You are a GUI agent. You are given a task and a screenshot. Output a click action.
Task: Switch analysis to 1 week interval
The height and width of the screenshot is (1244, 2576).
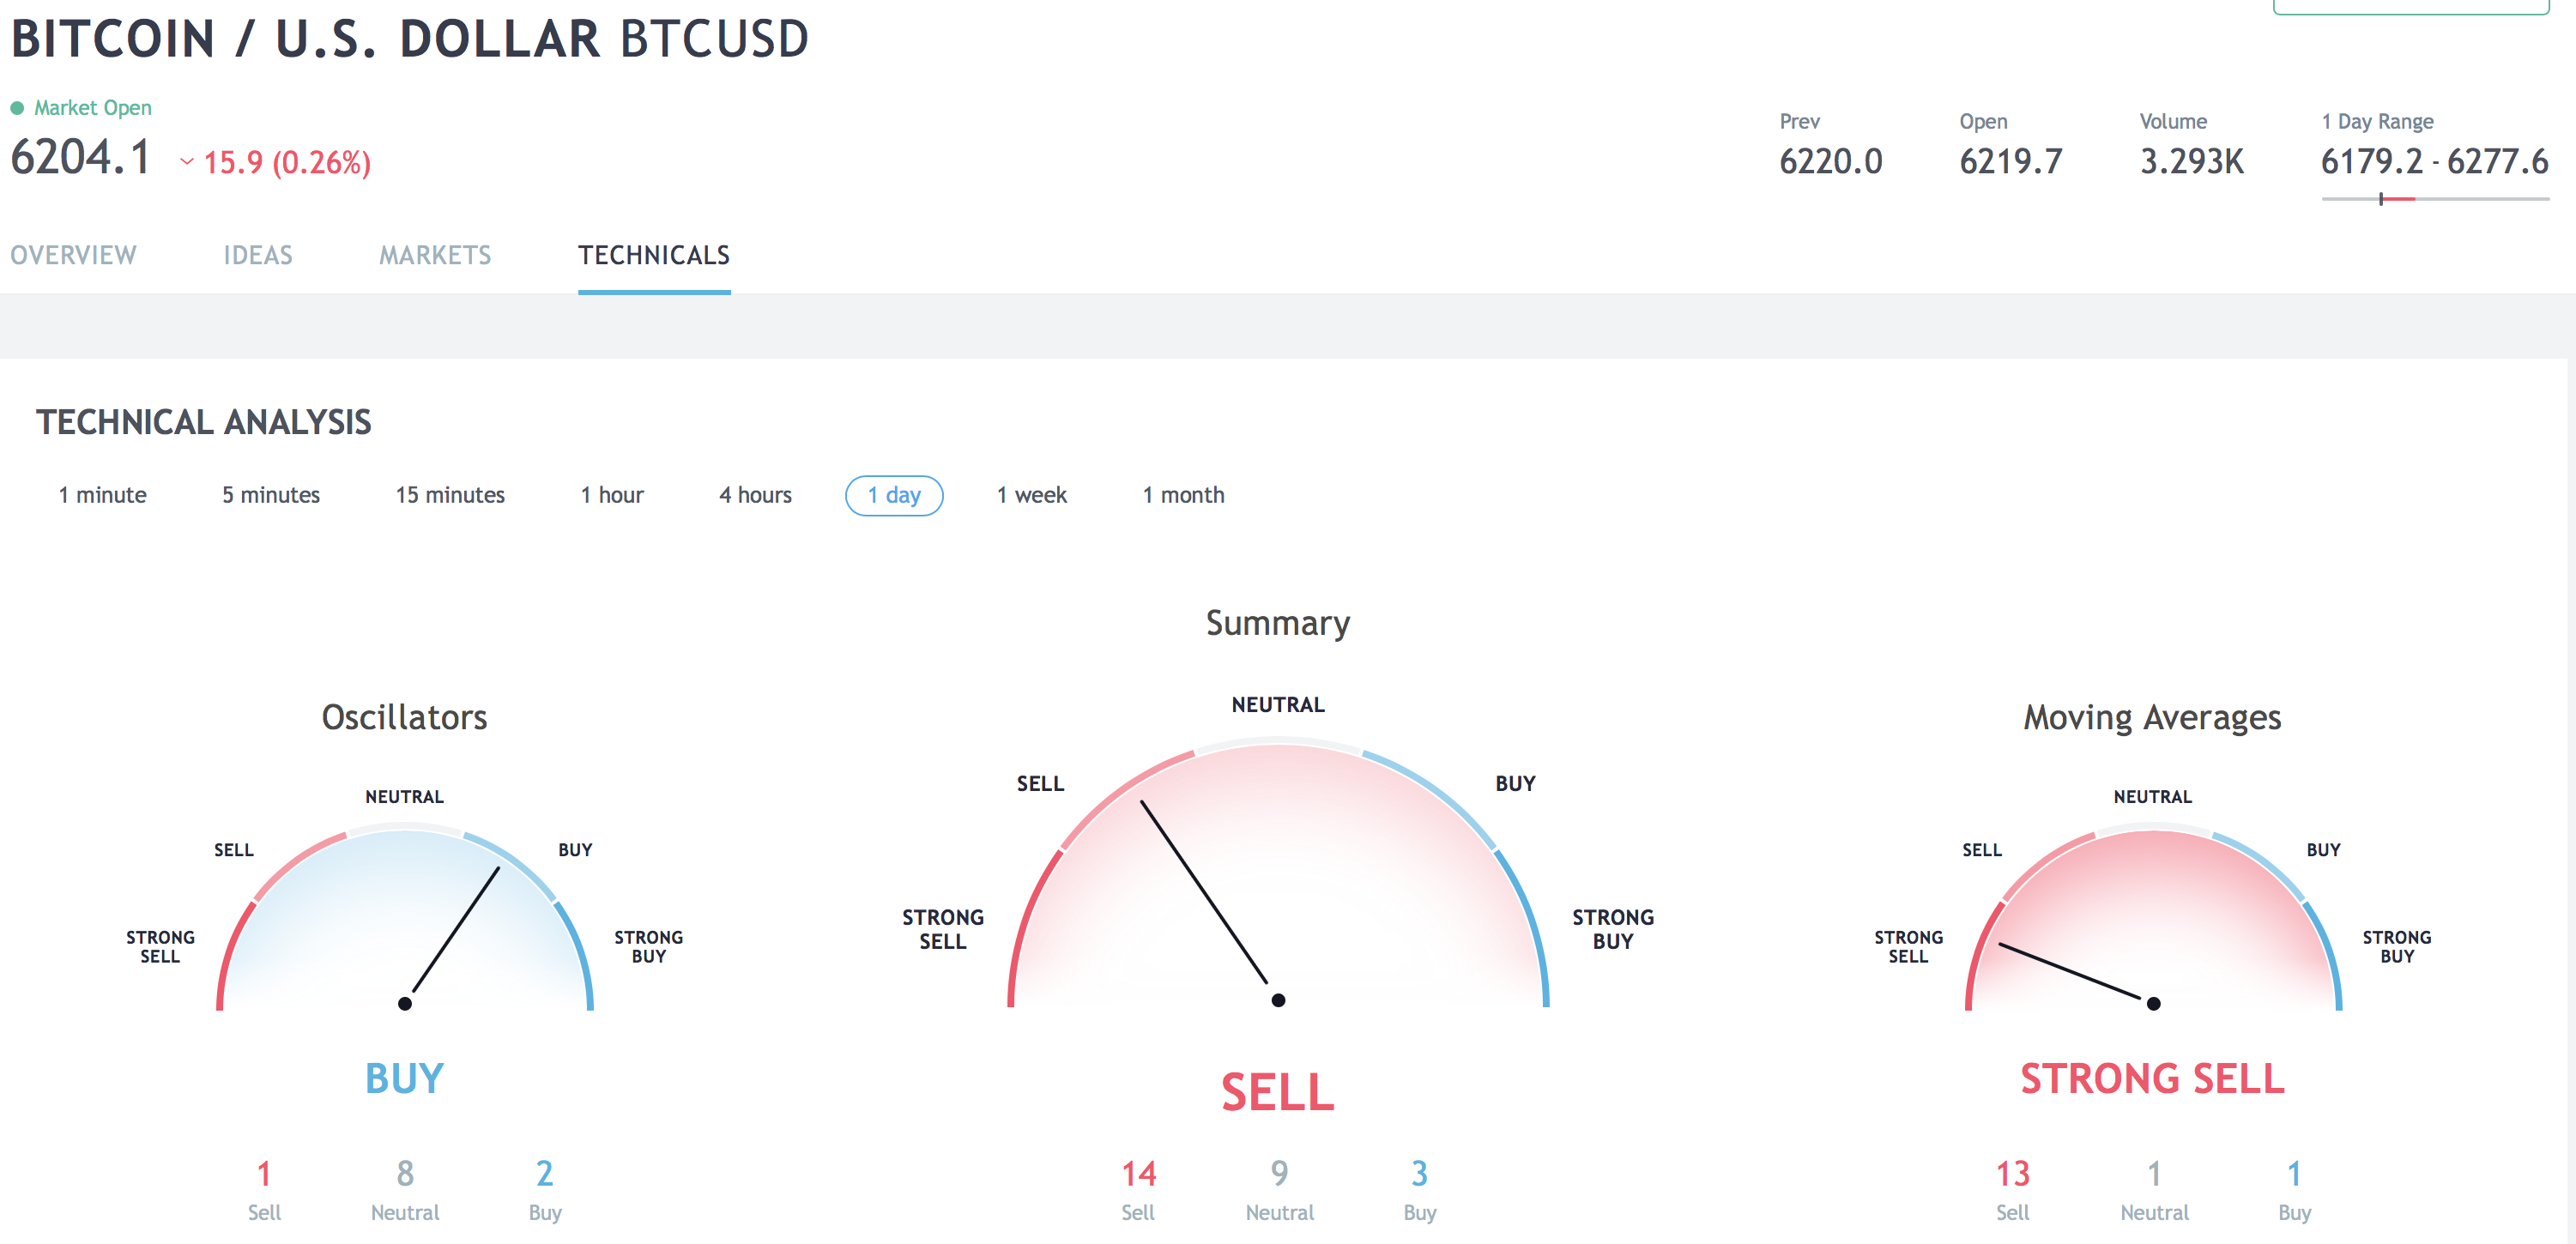pos(1031,495)
